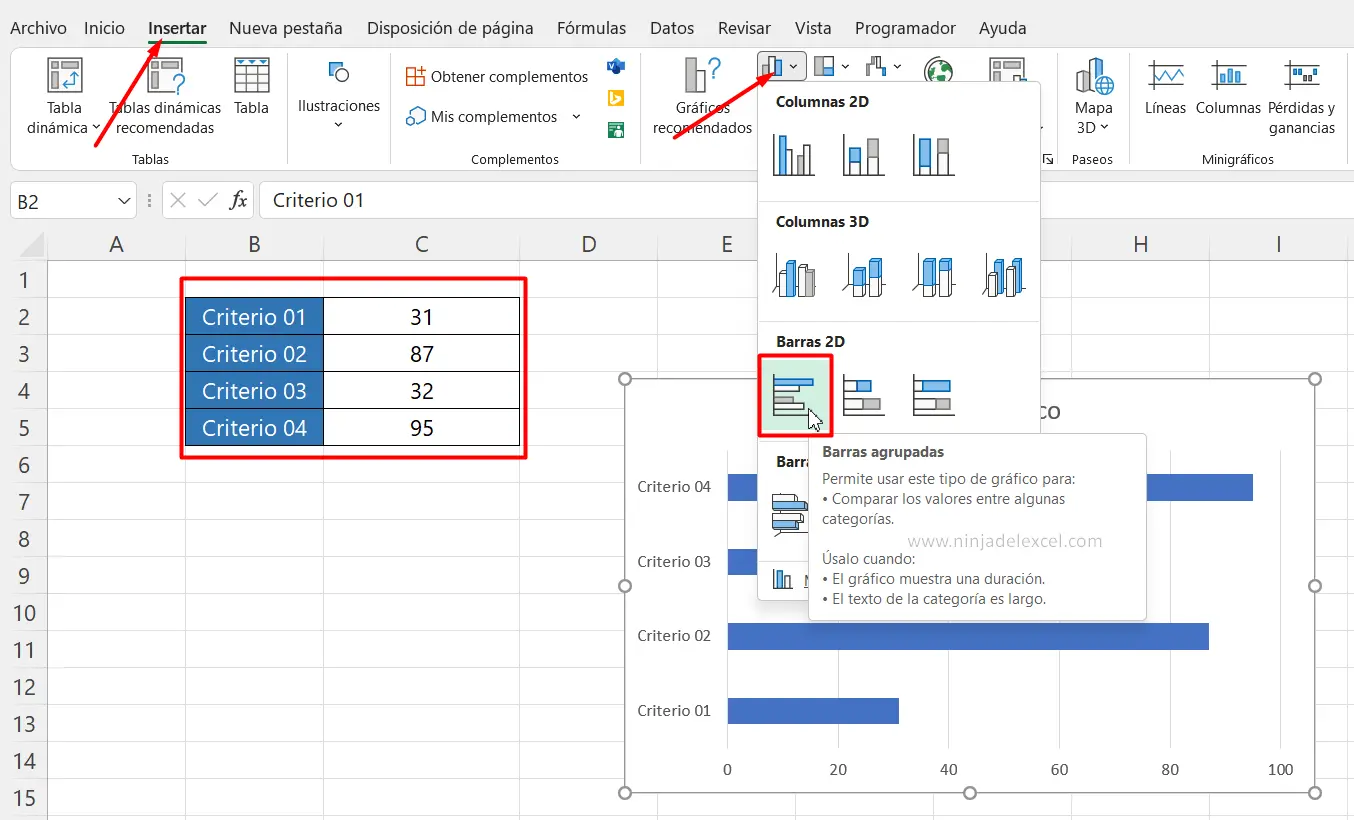
Task: Select the 3D stacked column chart
Action: click(863, 276)
